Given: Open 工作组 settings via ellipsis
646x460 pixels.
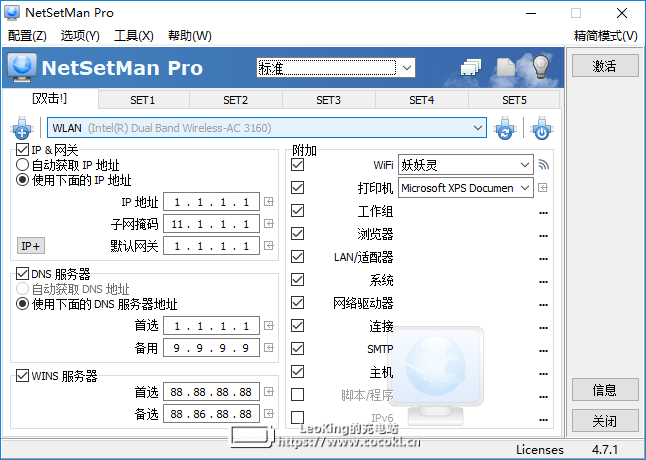Looking at the screenshot, I should (543, 213).
